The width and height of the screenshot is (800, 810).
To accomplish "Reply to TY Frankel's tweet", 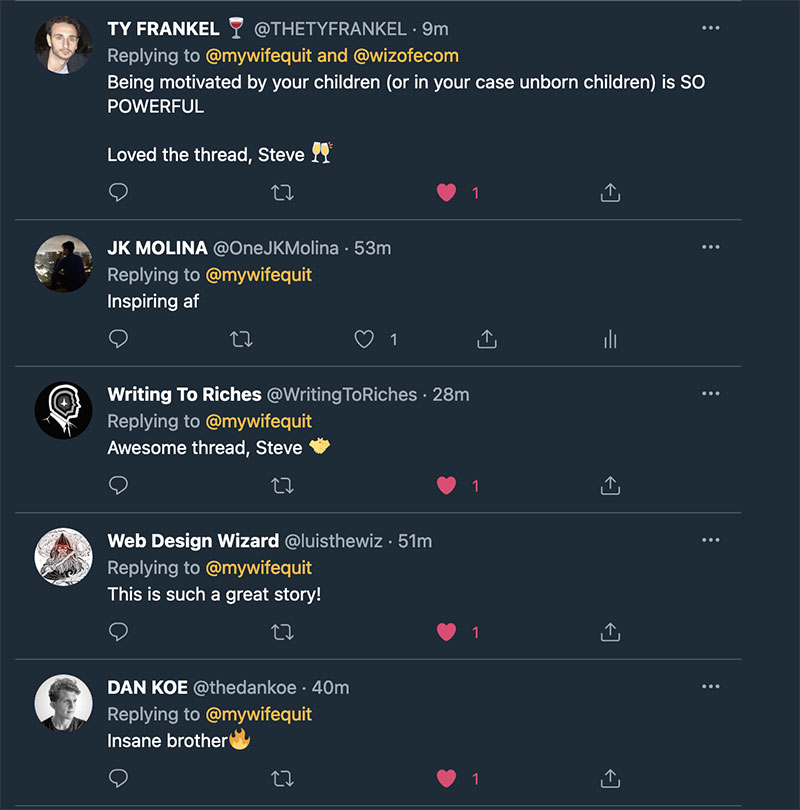I will pyautogui.click(x=118, y=192).
